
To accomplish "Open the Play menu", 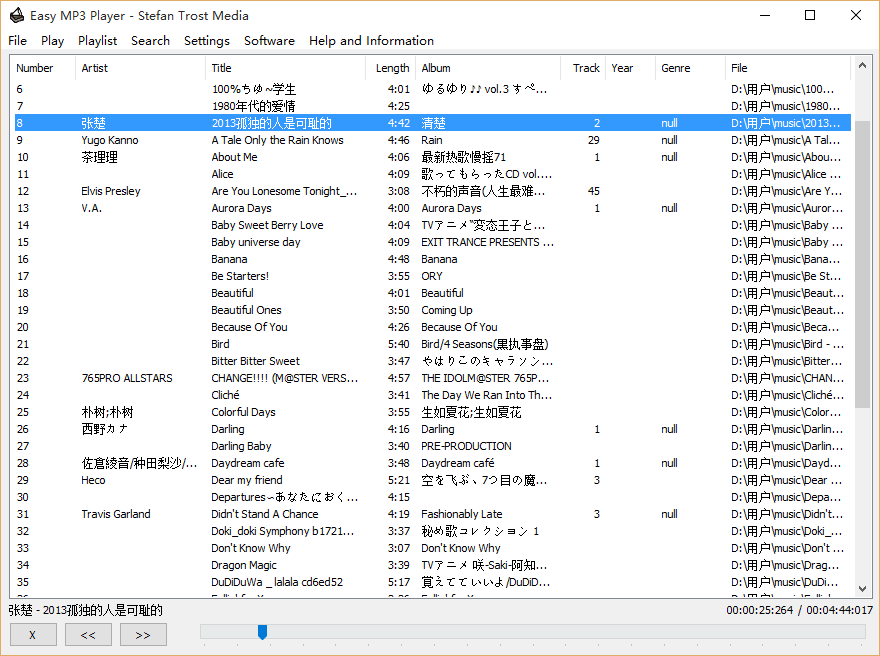I will click(52, 40).
